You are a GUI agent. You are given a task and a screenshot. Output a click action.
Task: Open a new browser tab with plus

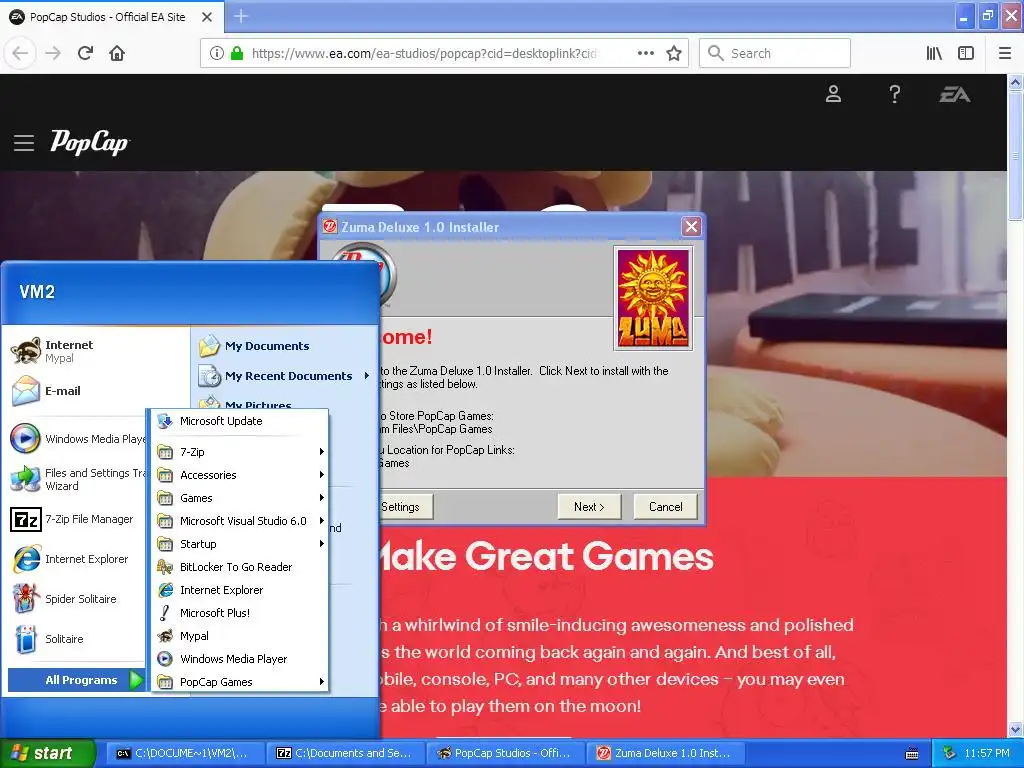coord(241,16)
